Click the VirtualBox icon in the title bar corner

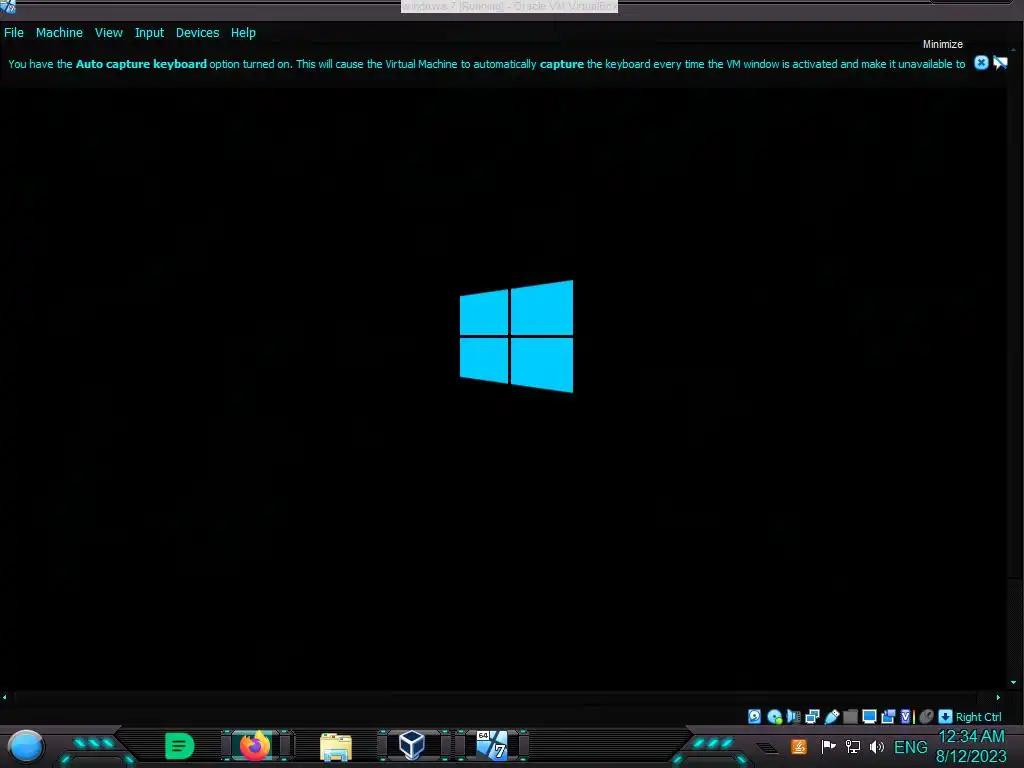(8, 6)
